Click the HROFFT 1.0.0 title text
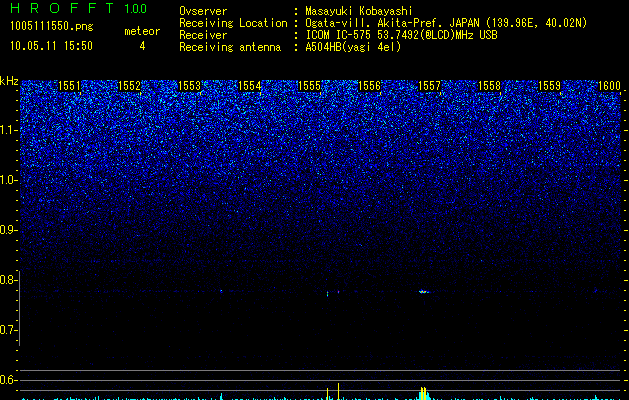Image resolution: width=629 pixels, height=400 pixels. tap(79, 8)
